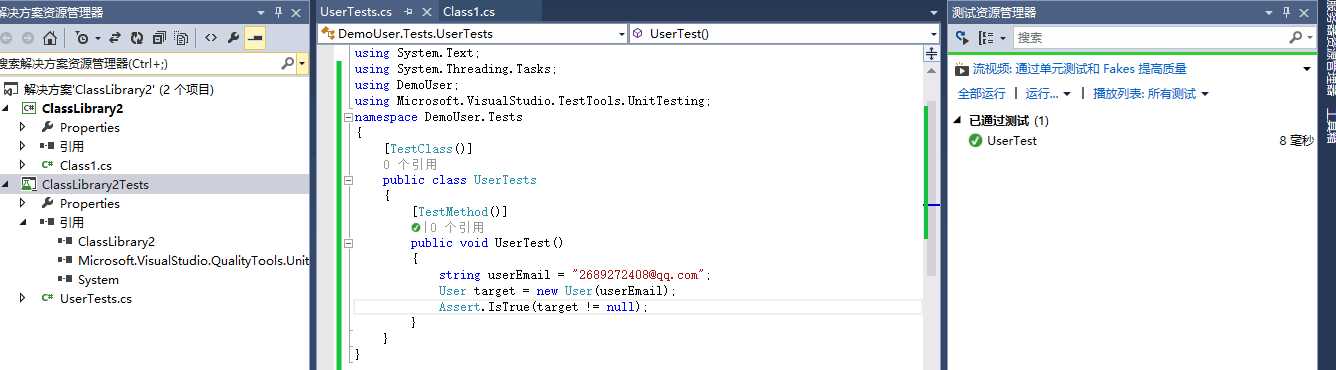Click Sync with Active Document arrows icon

pos(114,38)
